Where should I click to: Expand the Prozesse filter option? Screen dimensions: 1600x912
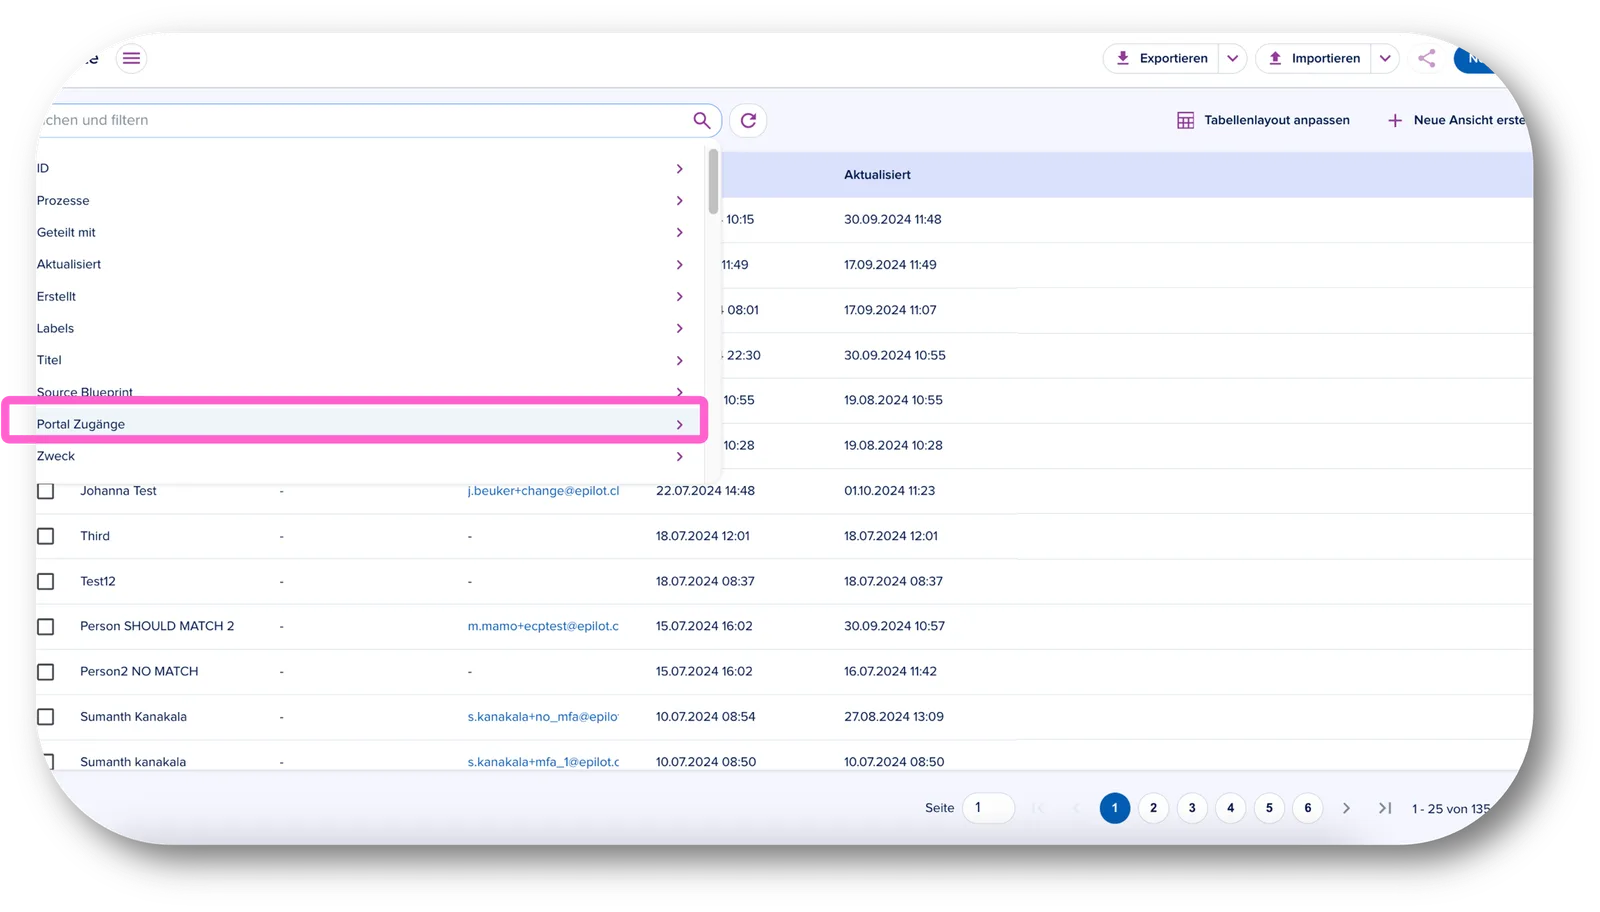coord(361,200)
